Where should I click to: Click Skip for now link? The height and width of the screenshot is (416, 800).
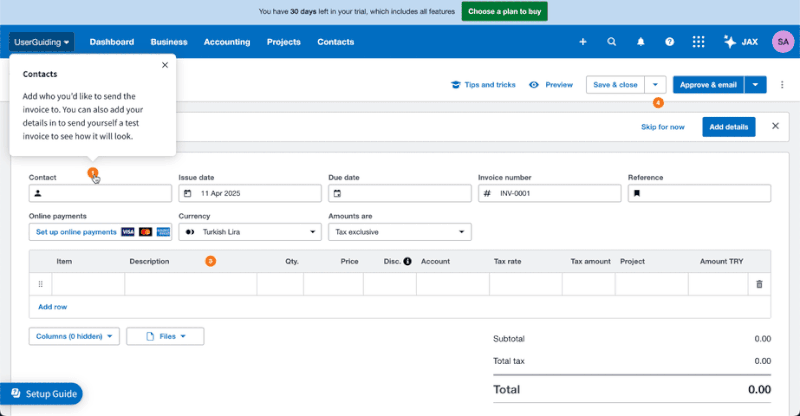[x=663, y=127]
